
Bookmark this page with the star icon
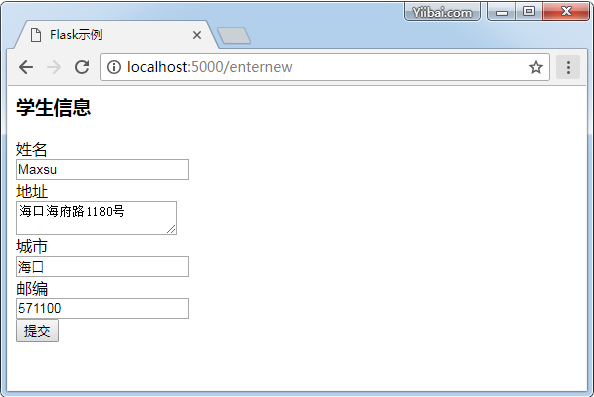pos(536,67)
